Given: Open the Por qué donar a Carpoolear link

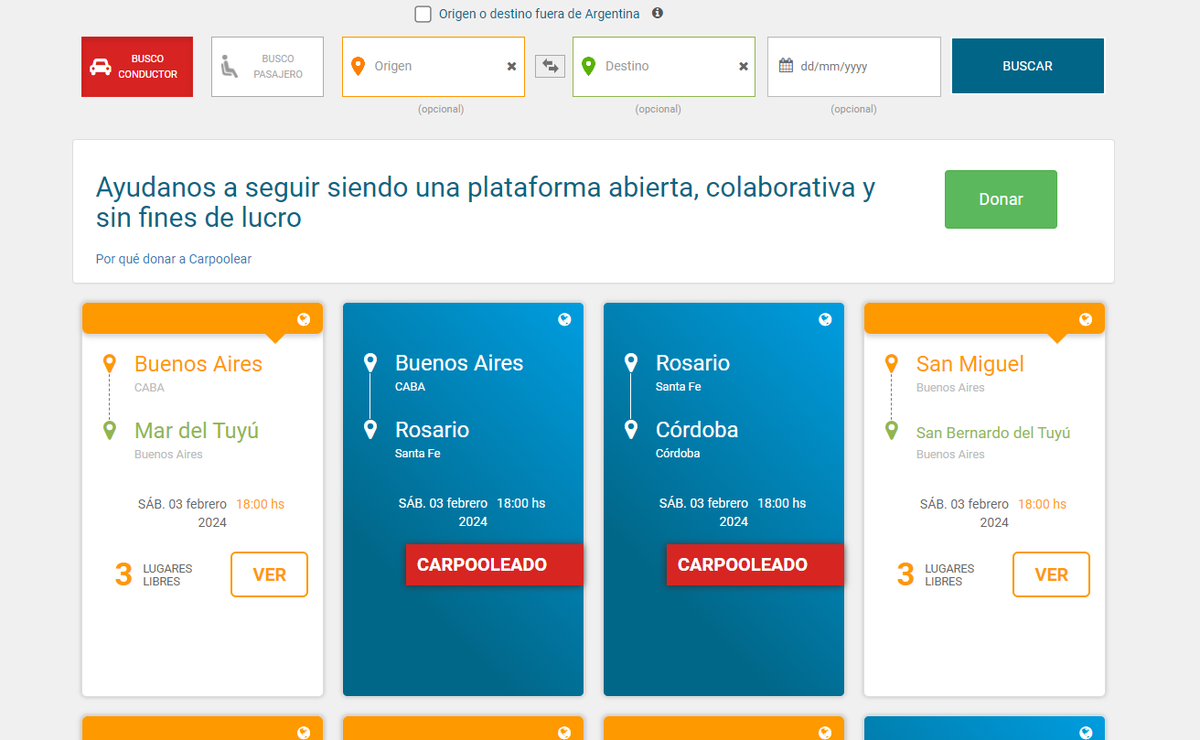Looking at the screenshot, I should click(174, 259).
